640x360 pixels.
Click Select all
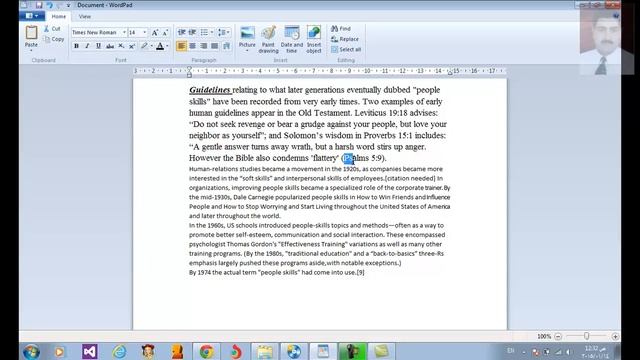[x=346, y=49]
